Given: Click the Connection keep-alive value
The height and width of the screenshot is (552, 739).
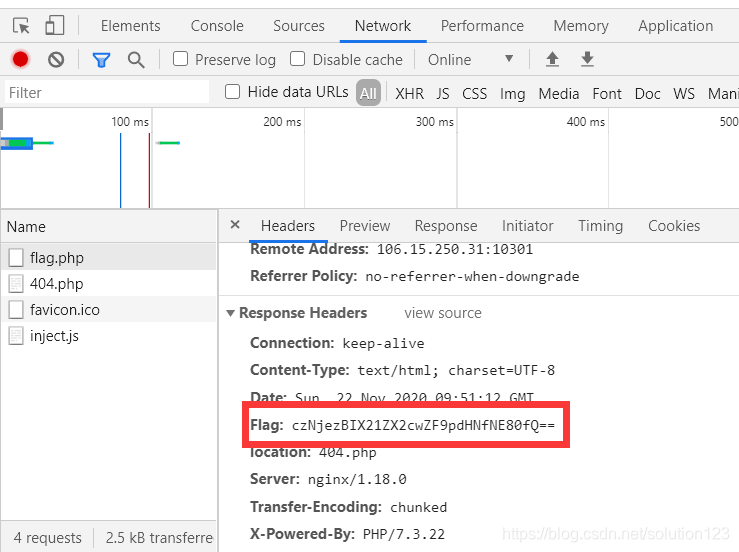Looking at the screenshot, I should point(383,343).
